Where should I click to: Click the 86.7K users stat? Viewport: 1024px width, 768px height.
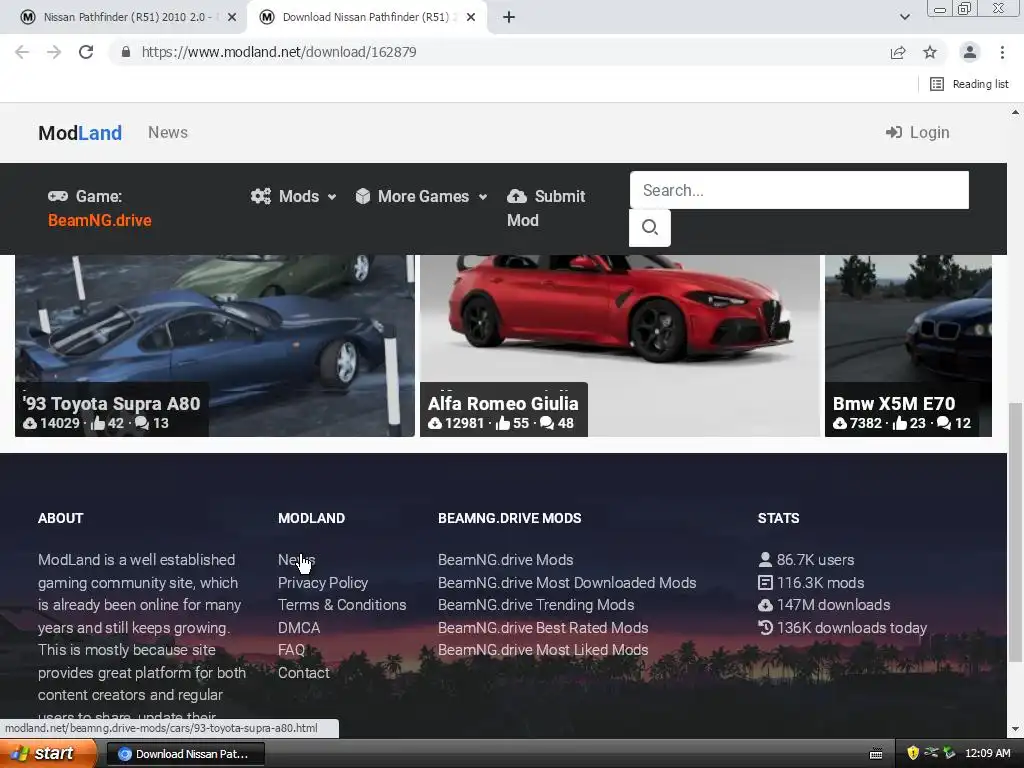806,560
